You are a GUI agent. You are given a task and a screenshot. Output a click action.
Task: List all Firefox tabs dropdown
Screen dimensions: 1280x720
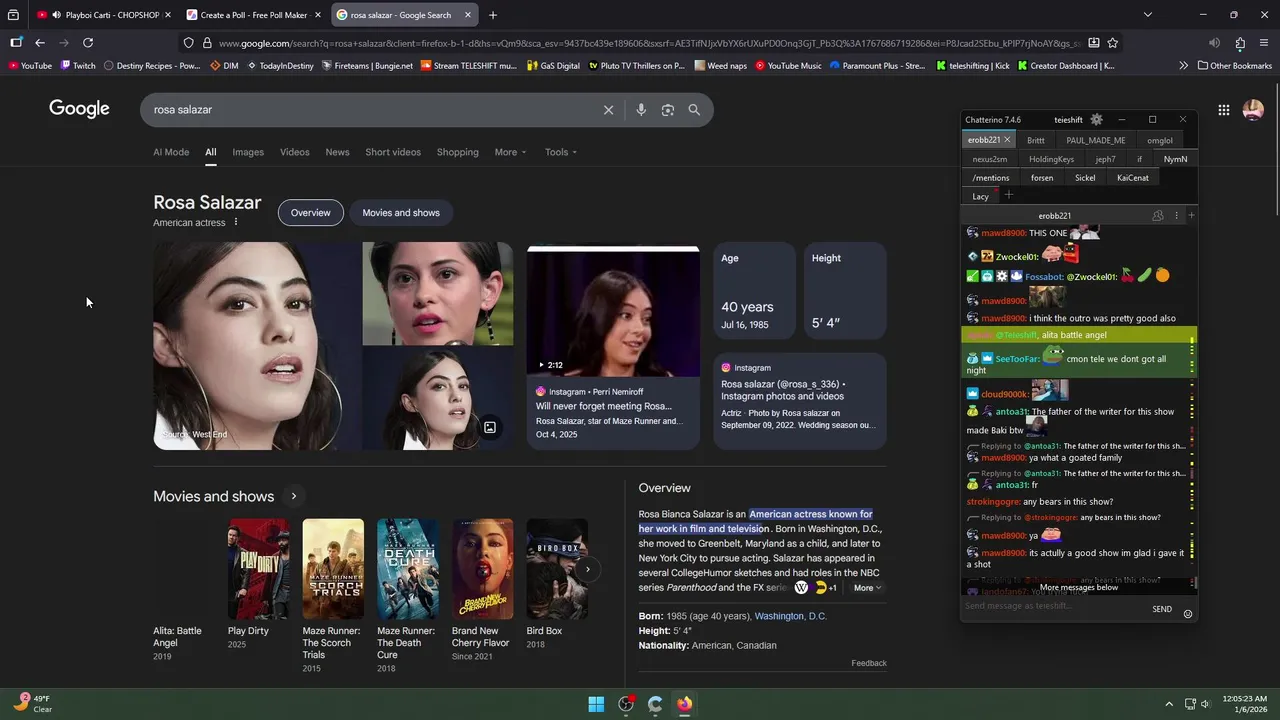(x=1148, y=15)
